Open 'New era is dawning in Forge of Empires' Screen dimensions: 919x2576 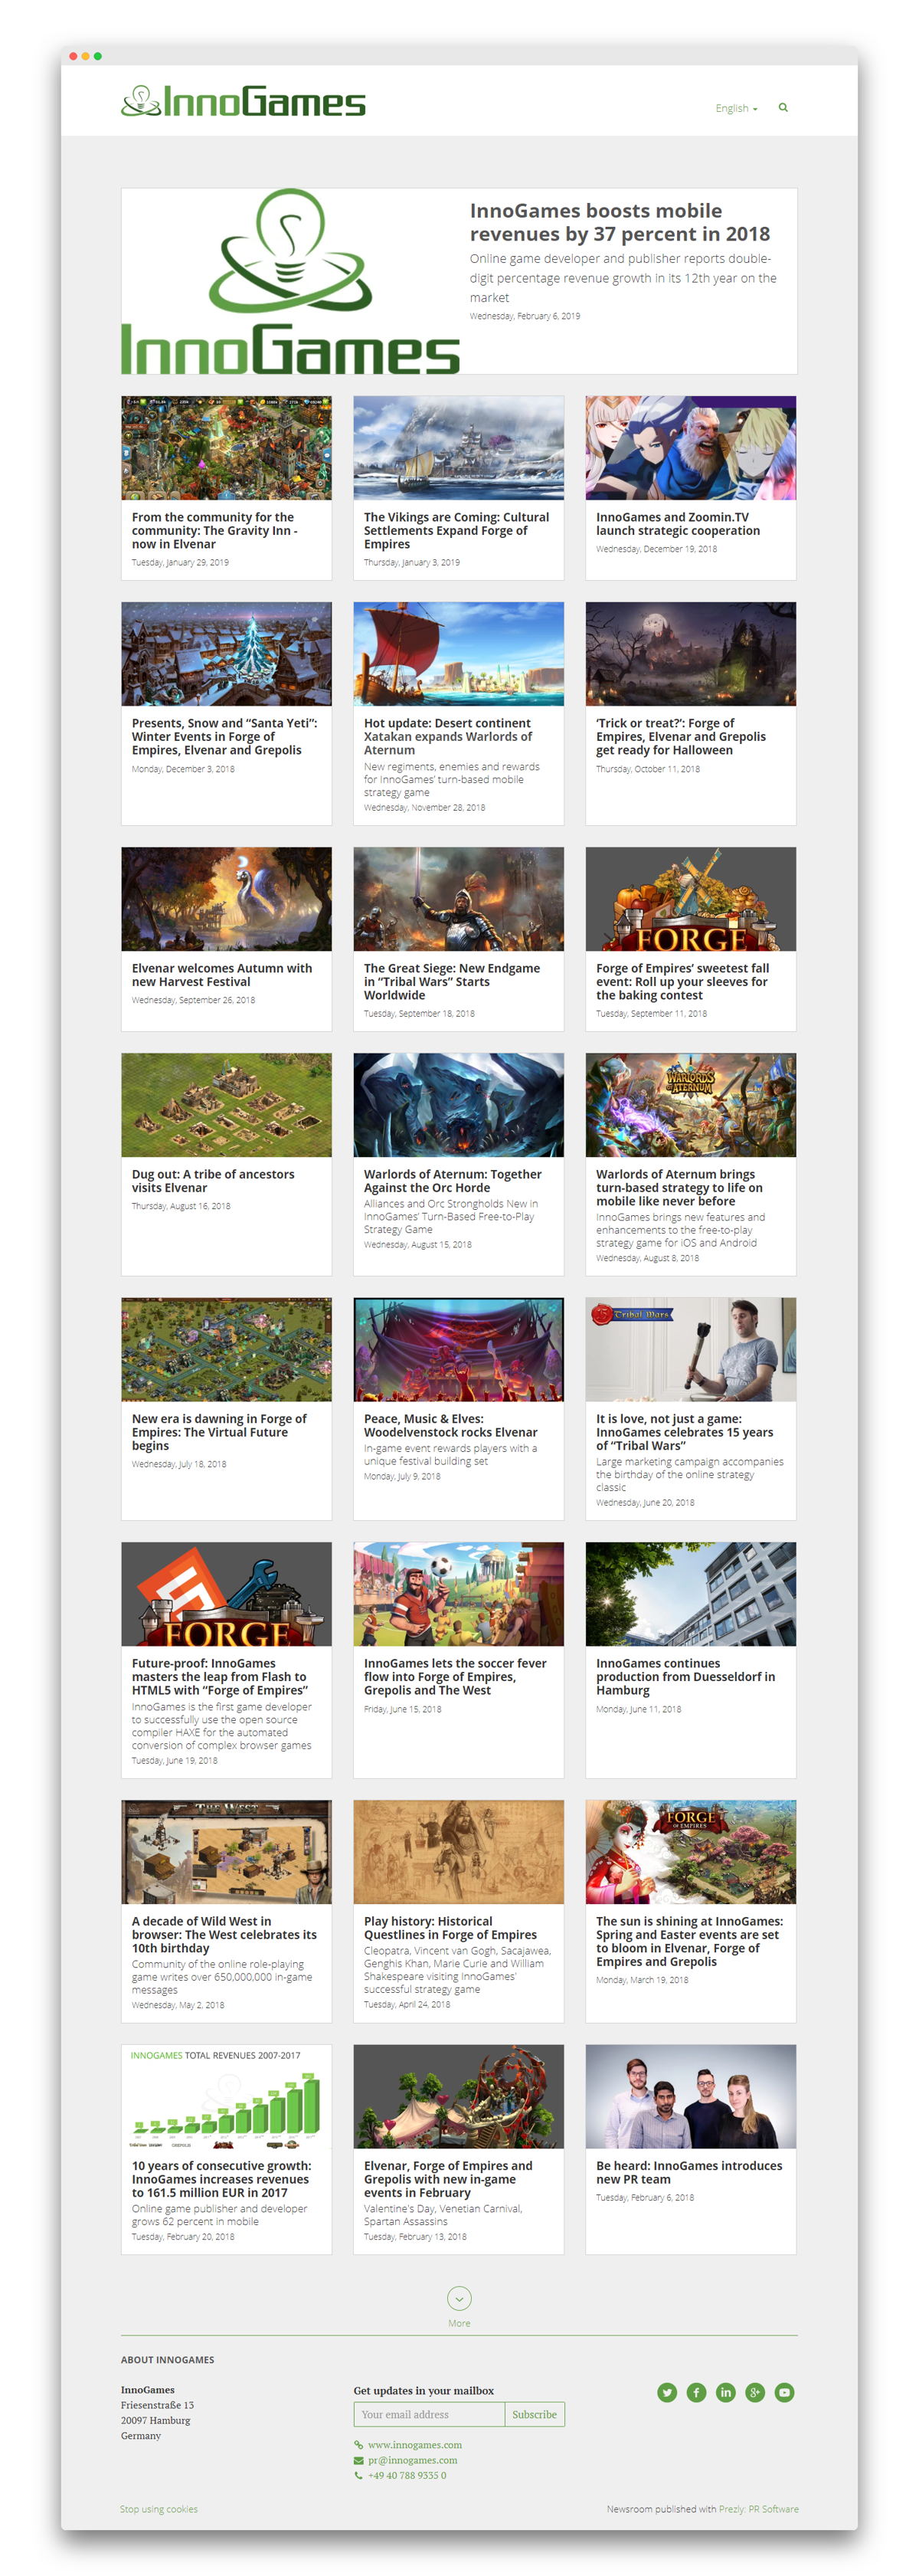coord(219,1432)
